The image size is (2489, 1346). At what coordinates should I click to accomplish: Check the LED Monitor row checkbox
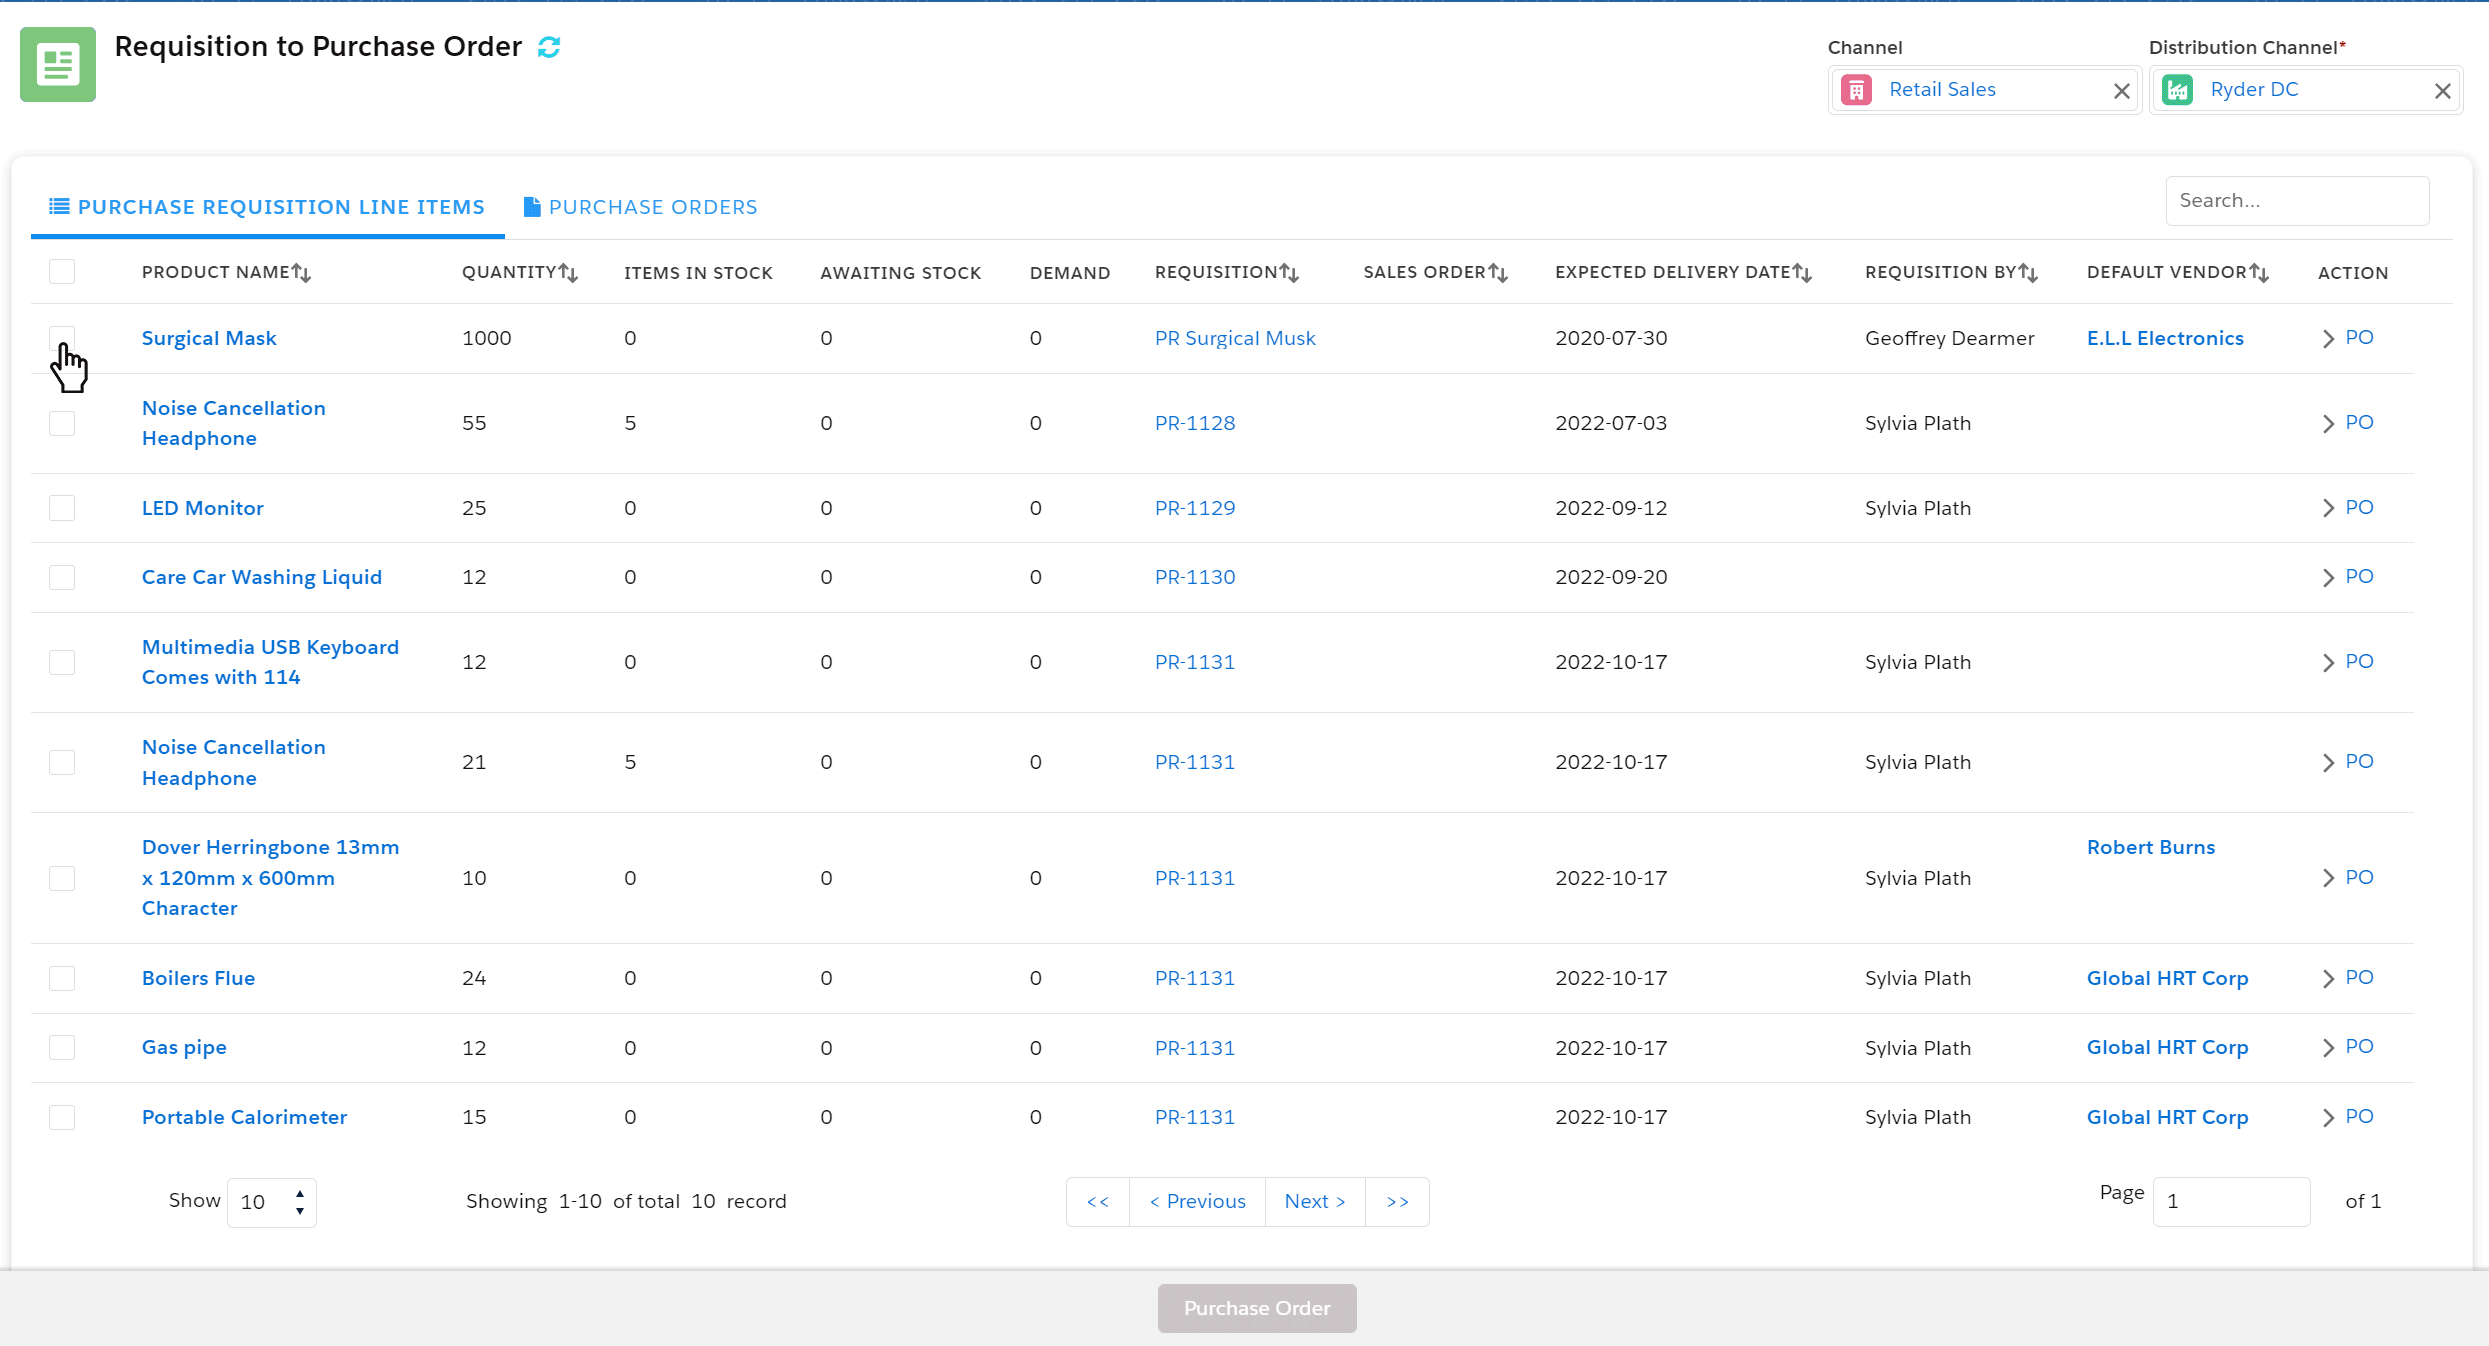point(62,508)
